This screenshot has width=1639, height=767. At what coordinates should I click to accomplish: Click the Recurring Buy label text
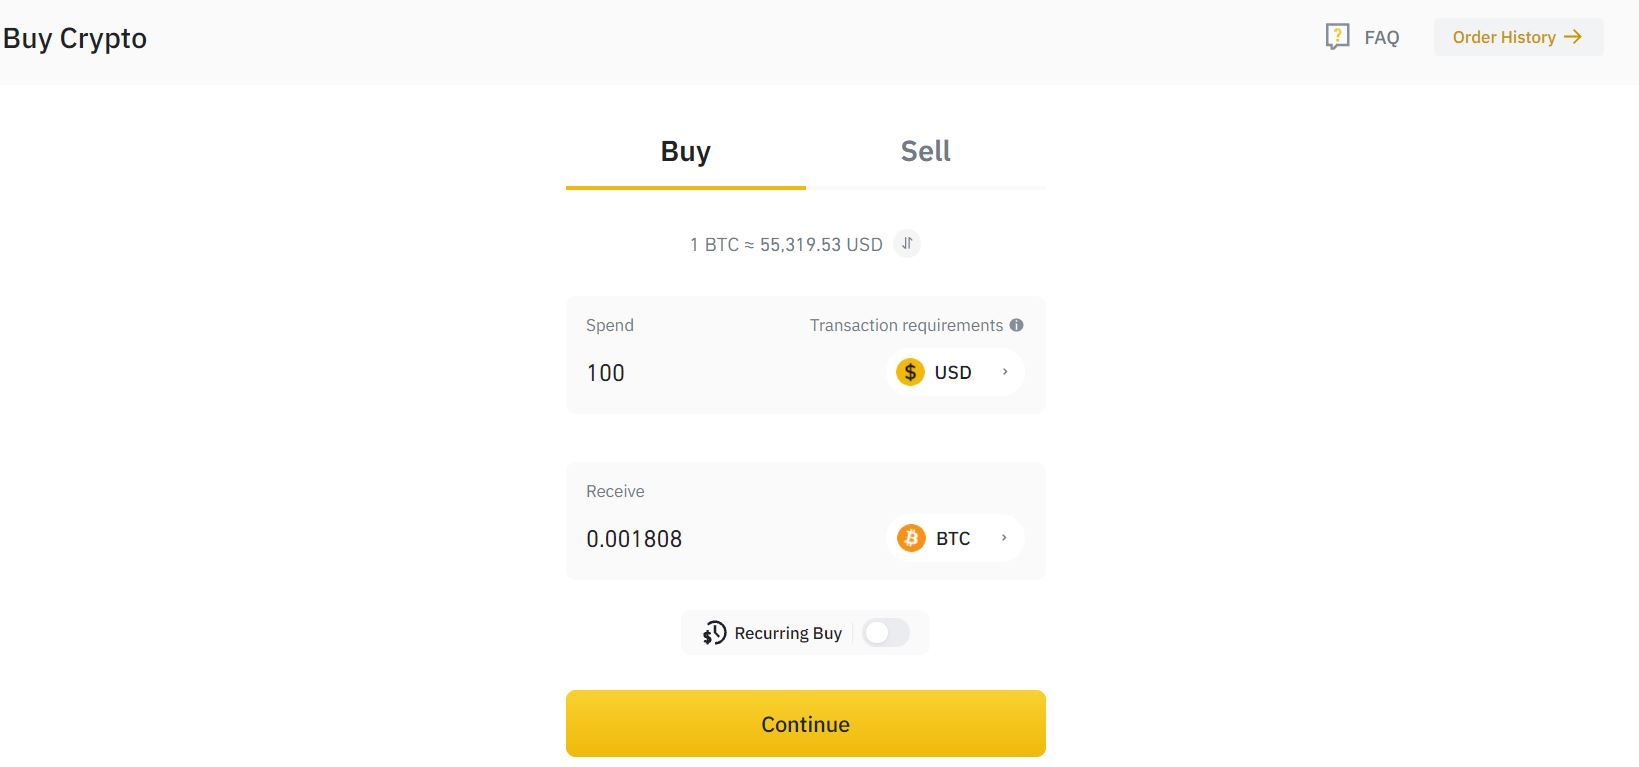click(x=788, y=633)
